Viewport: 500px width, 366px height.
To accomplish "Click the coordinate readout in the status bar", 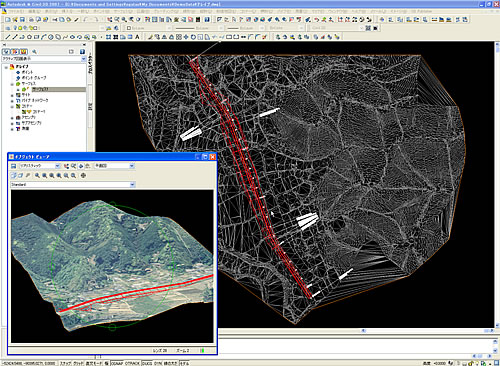I will point(29,363).
